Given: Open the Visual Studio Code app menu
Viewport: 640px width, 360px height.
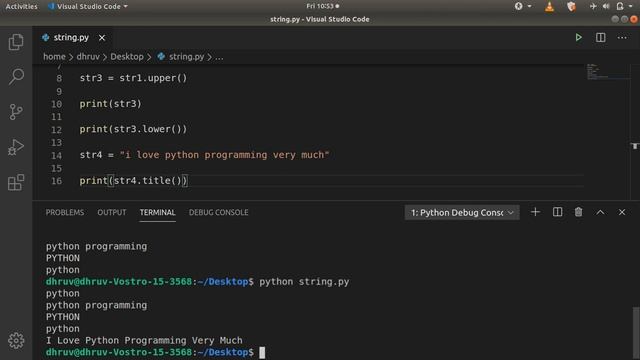Looking at the screenshot, I should pyautogui.click(x=87, y=7).
